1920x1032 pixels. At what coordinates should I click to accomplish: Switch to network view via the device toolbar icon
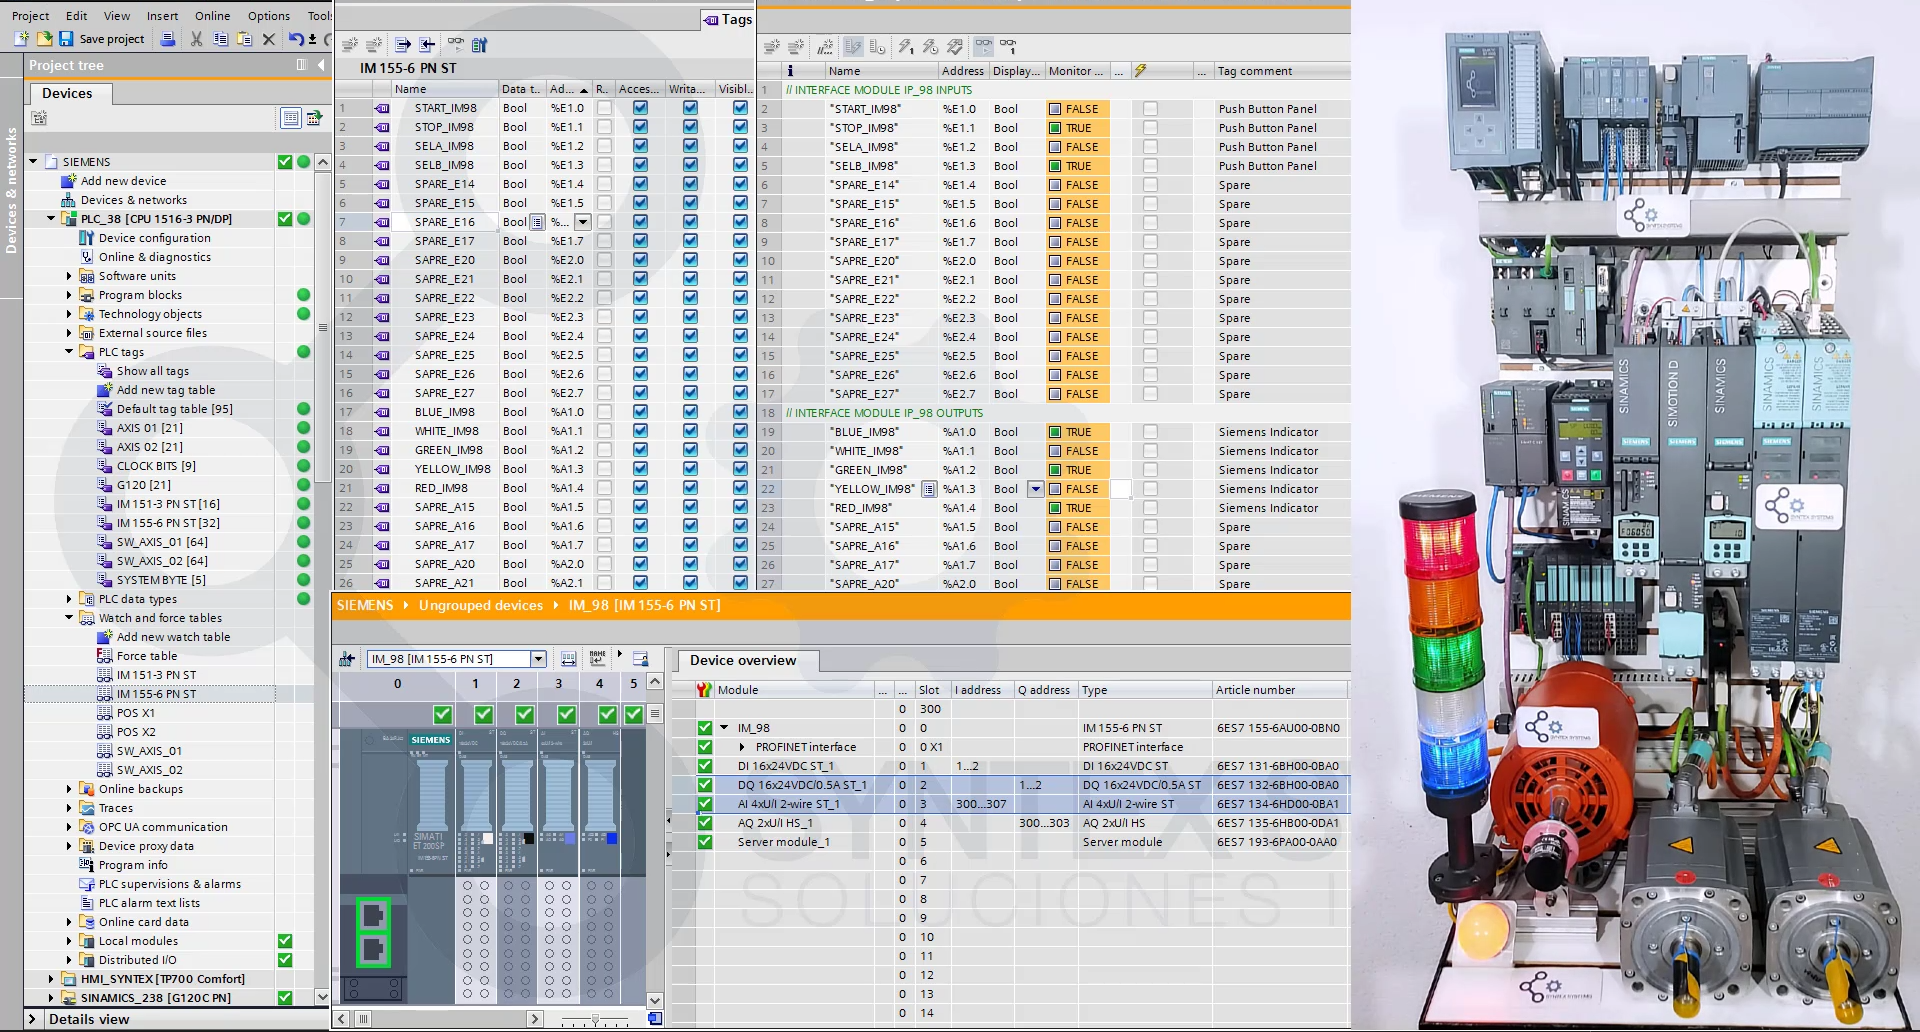[x=347, y=658]
